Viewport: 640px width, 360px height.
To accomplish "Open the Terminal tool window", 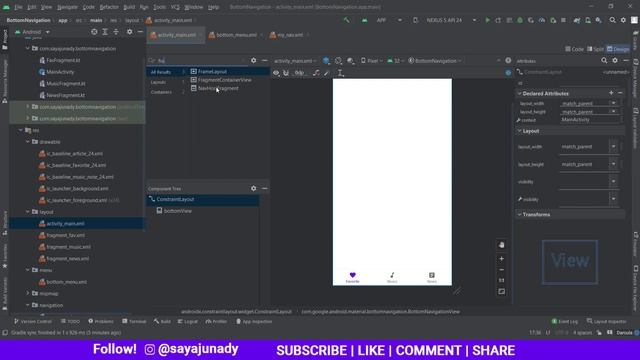I will 134,321.
